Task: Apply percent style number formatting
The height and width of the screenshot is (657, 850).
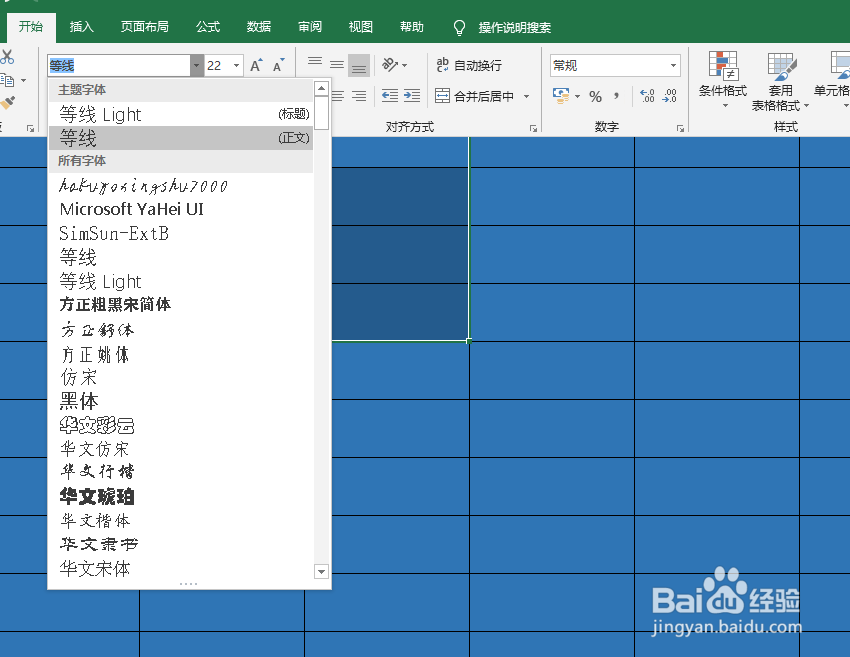Action: 595,95
